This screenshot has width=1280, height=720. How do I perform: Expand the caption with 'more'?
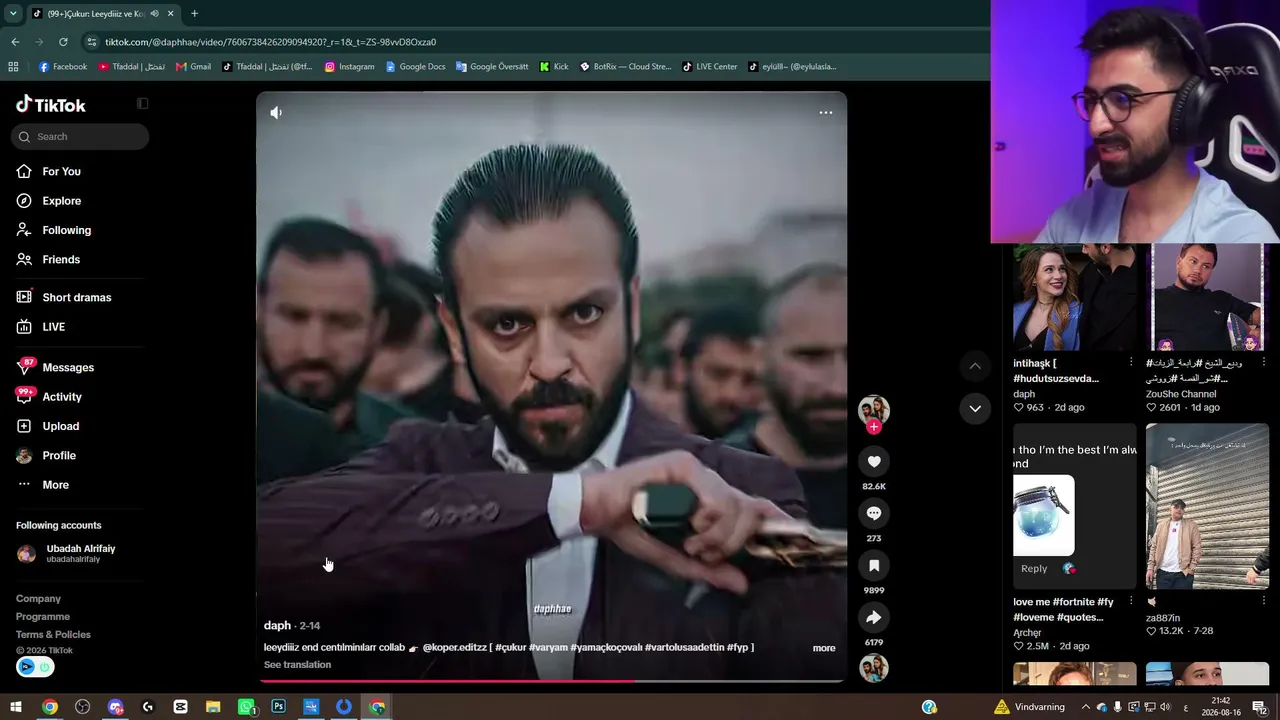click(824, 648)
